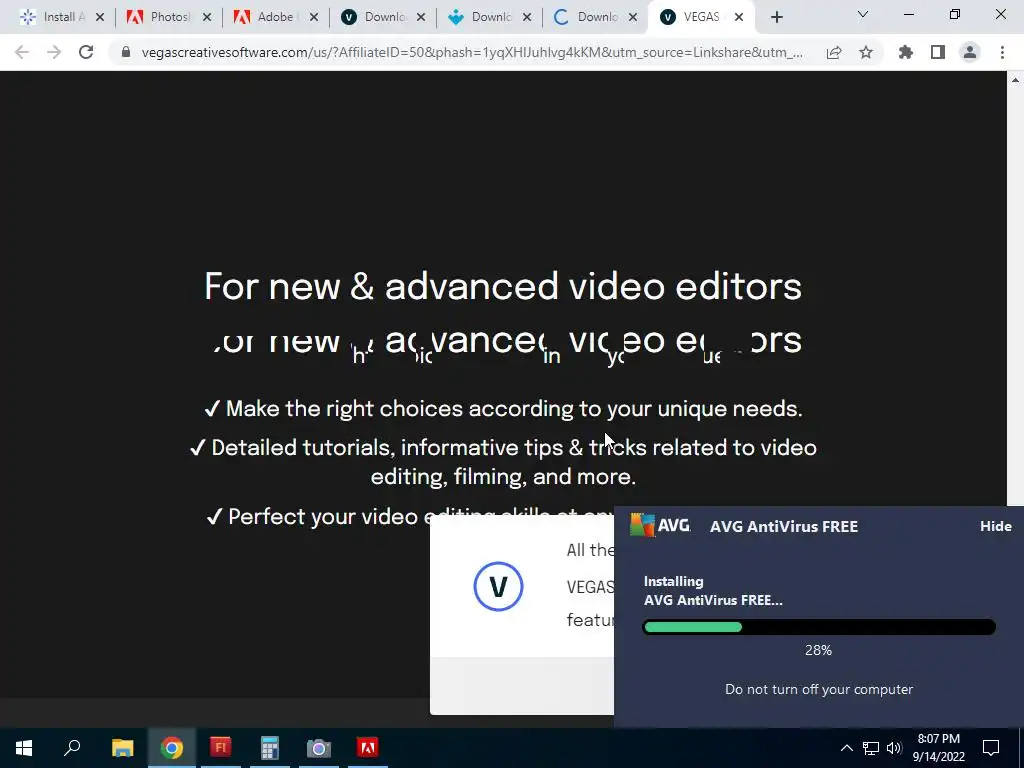This screenshot has height=768, width=1024.
Task: Click the VEGAS circular V logo
Action: (498, 586)
